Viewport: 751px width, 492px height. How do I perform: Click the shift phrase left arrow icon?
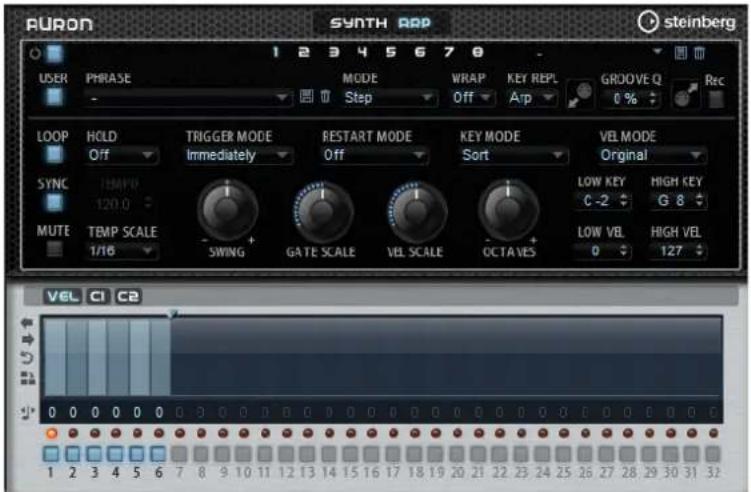coord(27,322)
